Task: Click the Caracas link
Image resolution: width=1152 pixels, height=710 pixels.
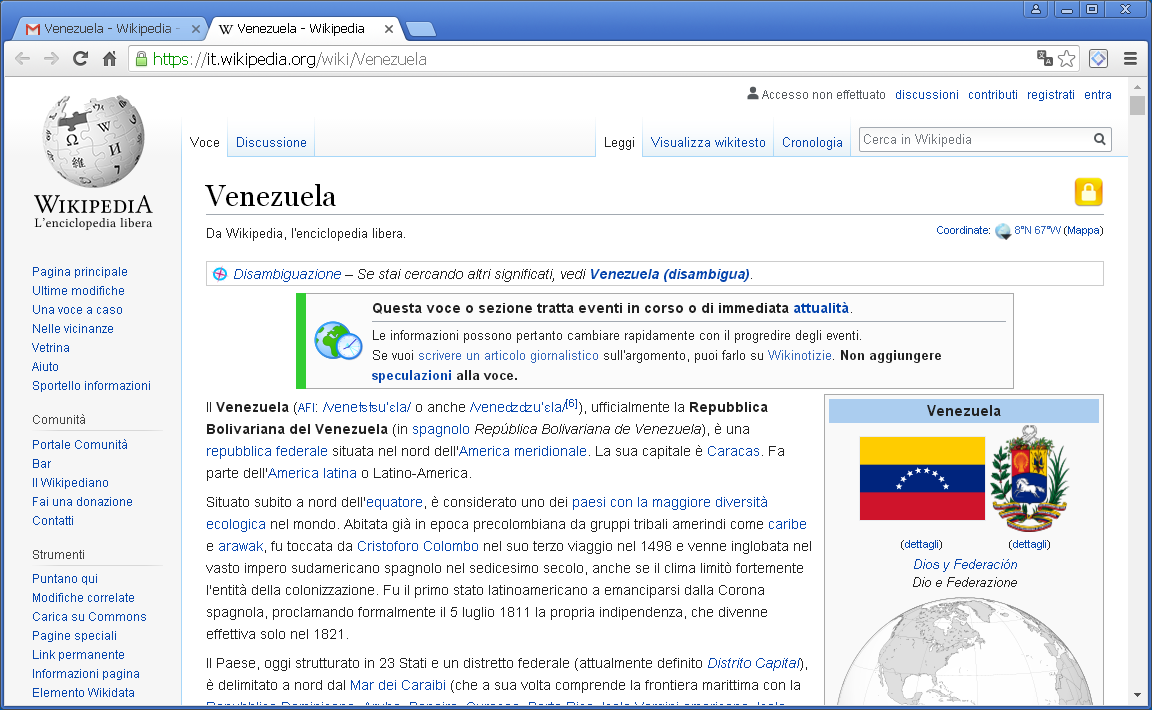Action: pos(733,451)
